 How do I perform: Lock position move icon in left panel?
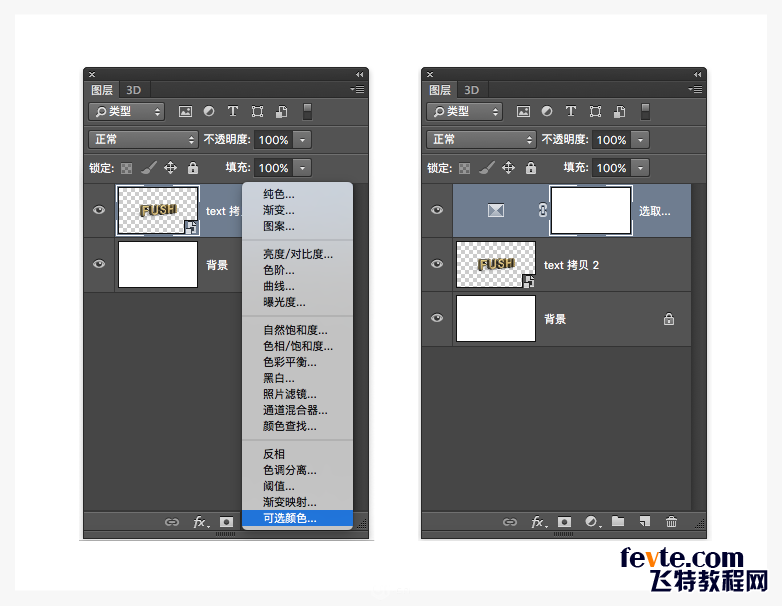[171, 168]
